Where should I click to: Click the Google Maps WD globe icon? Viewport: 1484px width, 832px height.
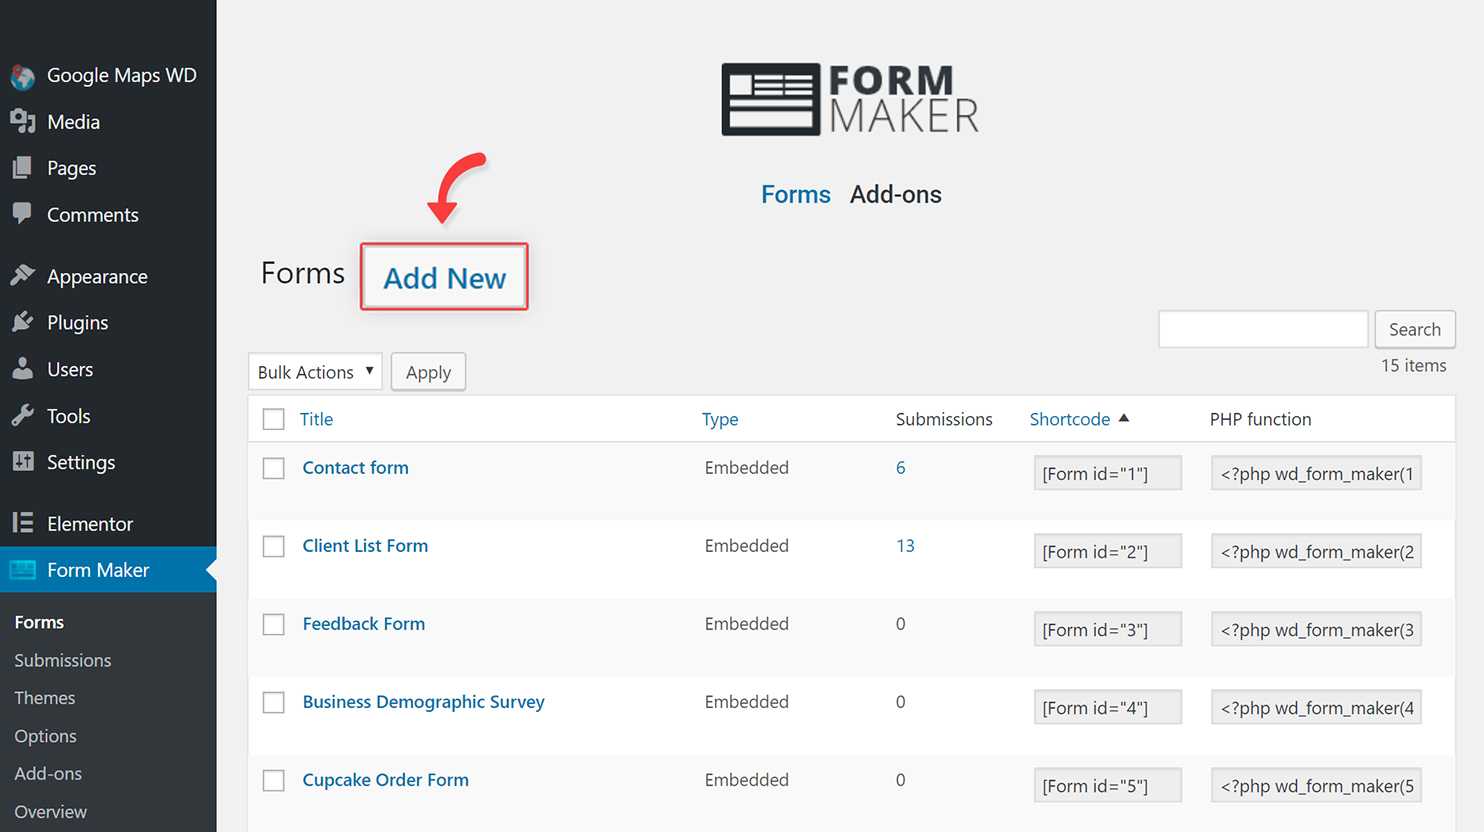point(22,77)
